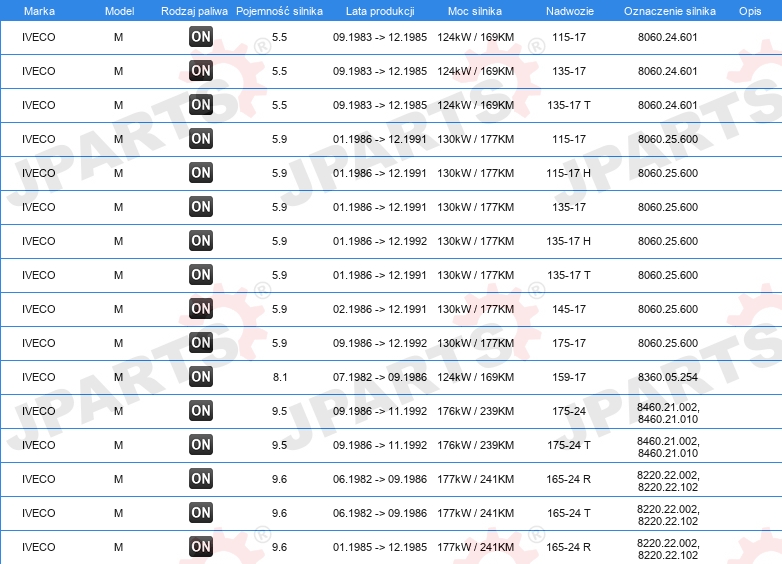Select the ON badge in the 5.9 135-17 T row
The height and width of the screenshot is (564, 782).
point(201,274)
